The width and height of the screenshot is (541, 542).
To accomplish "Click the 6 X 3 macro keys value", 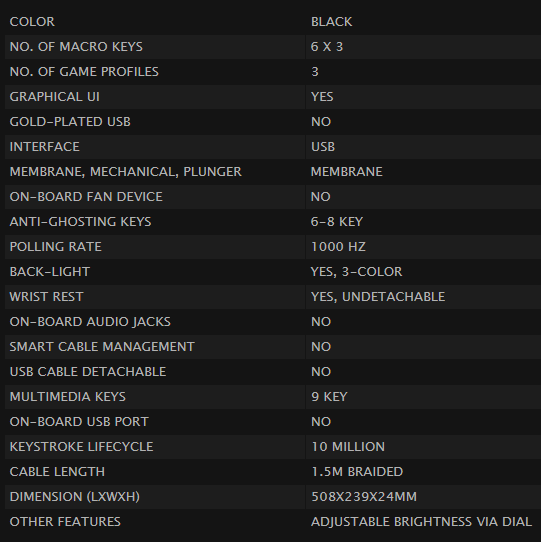I will point(327,47).
